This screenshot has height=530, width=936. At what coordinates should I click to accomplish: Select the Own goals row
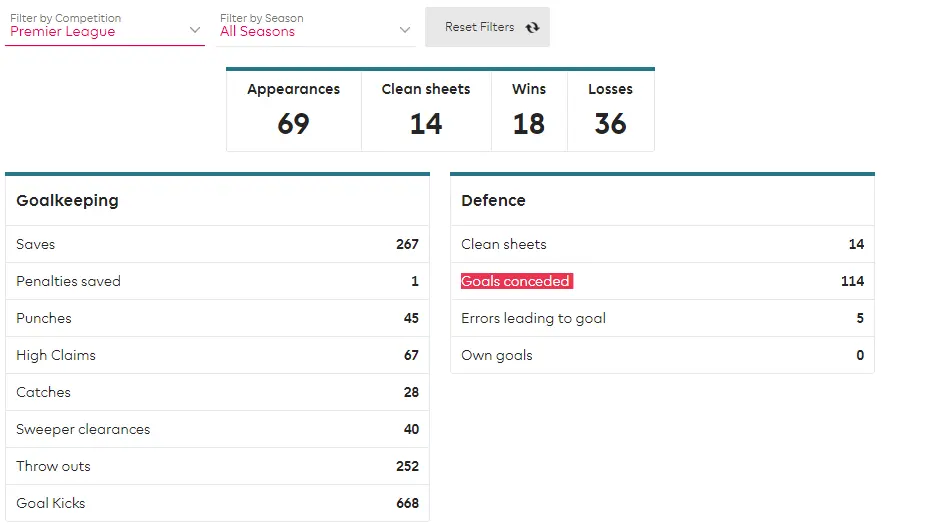(662, 355)
